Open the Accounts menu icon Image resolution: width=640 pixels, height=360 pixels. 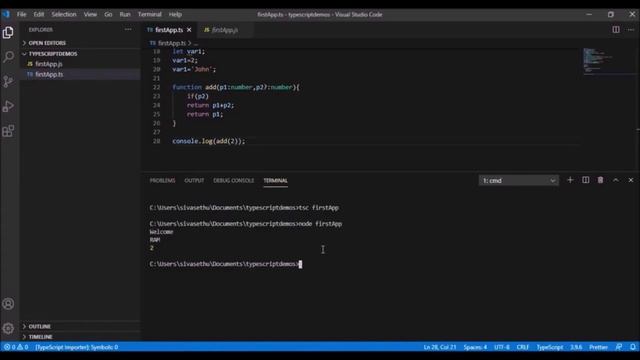(8, 304)
